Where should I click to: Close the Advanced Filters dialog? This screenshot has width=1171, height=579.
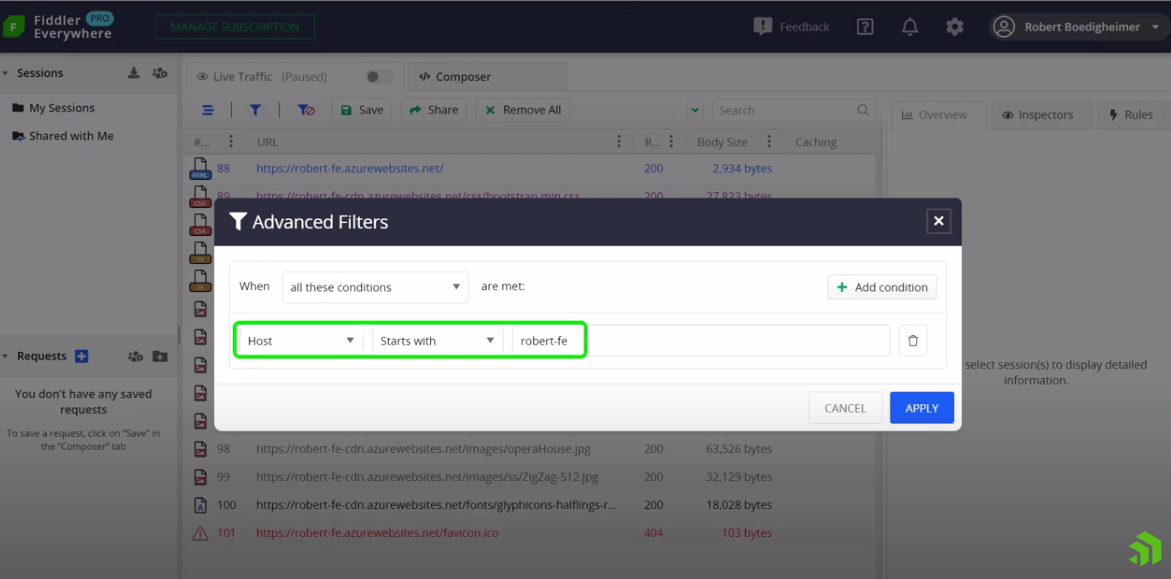tap(939, 221)
